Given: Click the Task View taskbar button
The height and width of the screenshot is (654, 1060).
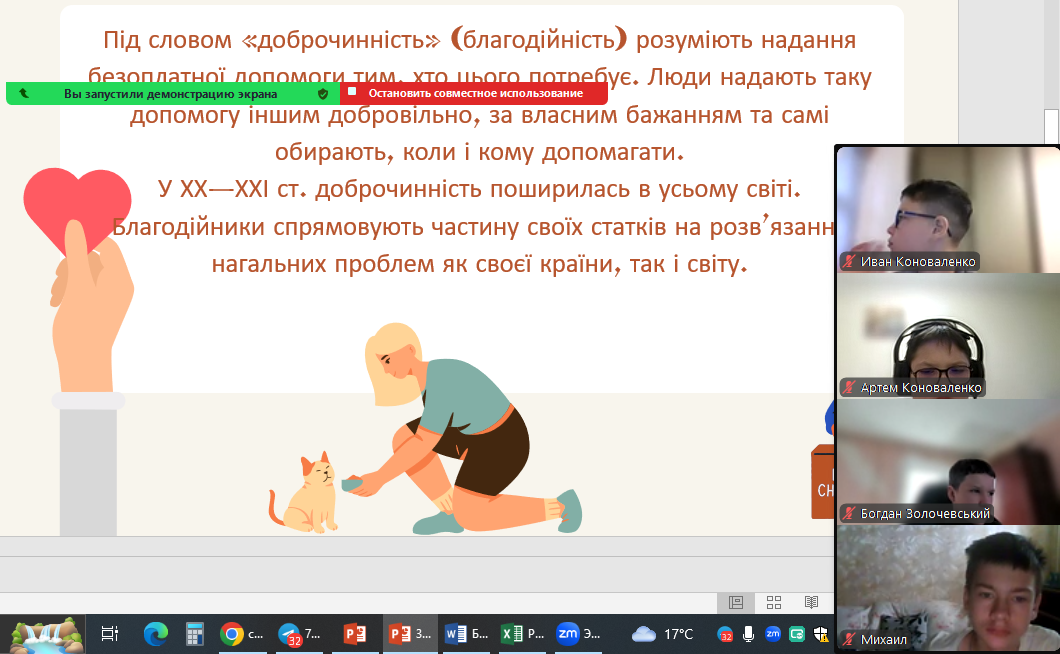Looking at the screenshot, I should tap(110, 633).
